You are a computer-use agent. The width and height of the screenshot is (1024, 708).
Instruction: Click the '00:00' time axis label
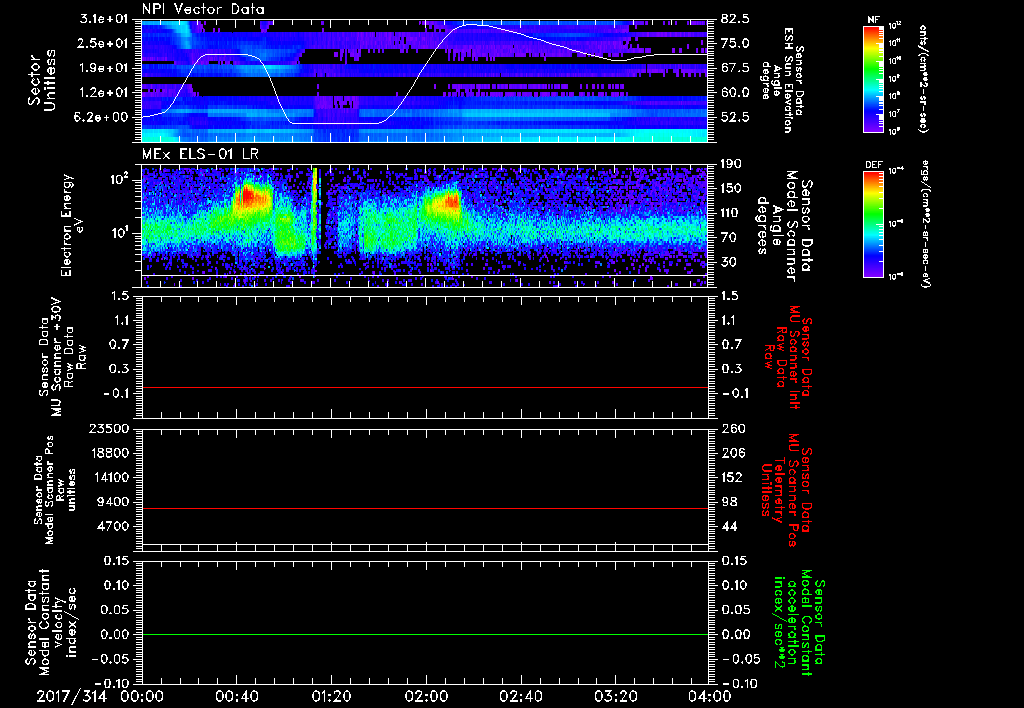(x=142, y=696)
